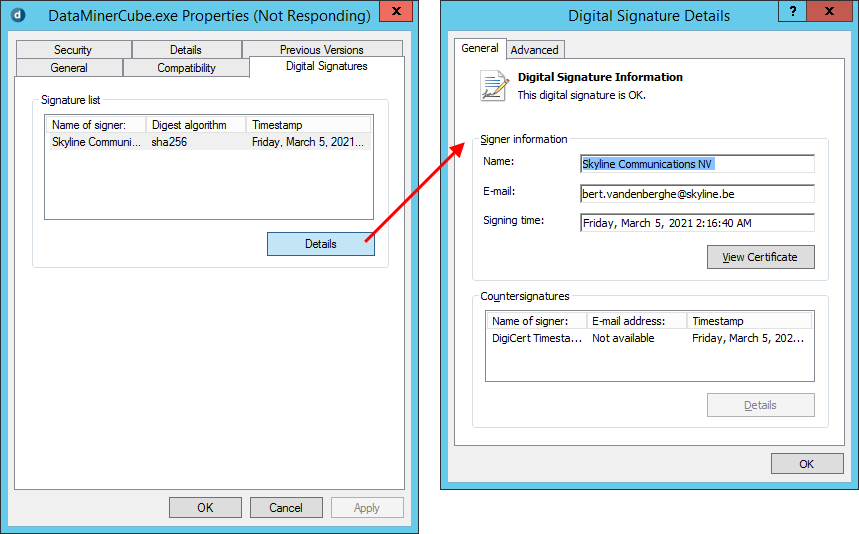Click the Digest algorithm column header
The width and height of the screenshot is (859, 534).
coord(196,125)
